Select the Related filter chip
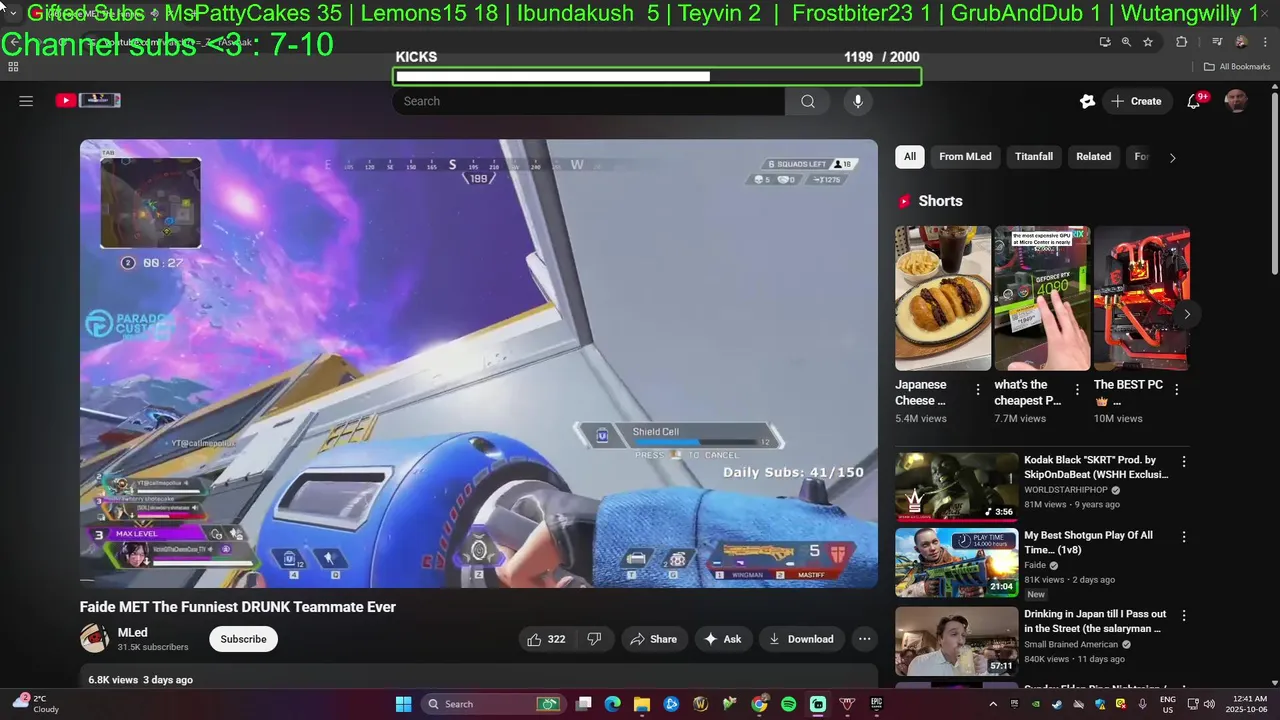Image resolution: width=1280 pixels, height=720 pixels. tap(1093, 156)
